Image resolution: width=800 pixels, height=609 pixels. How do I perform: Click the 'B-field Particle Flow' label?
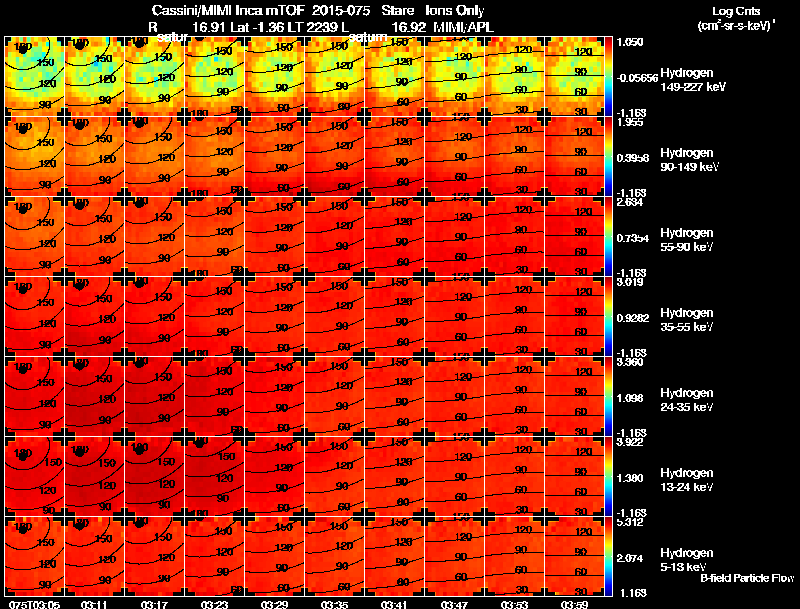click(x=747, y=578)
